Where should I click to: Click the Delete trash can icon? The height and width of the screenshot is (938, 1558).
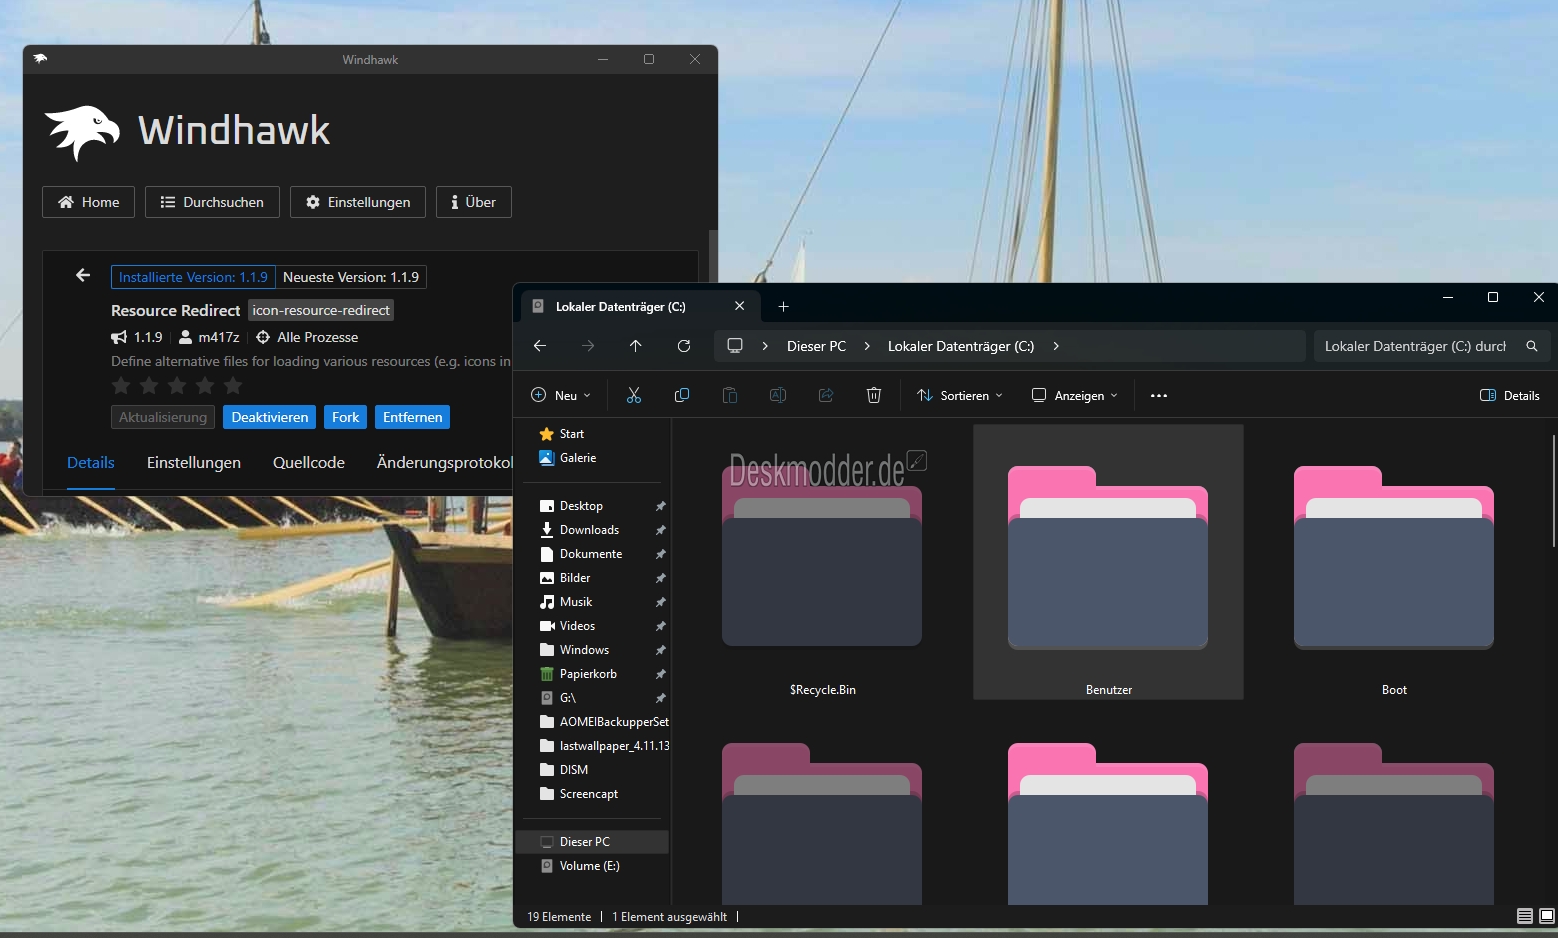(x=874, y=395)
